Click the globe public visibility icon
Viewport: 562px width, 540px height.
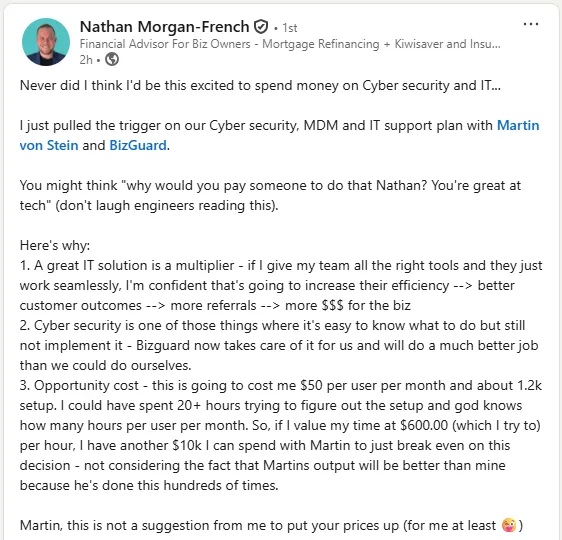click(x=112, y=59)
